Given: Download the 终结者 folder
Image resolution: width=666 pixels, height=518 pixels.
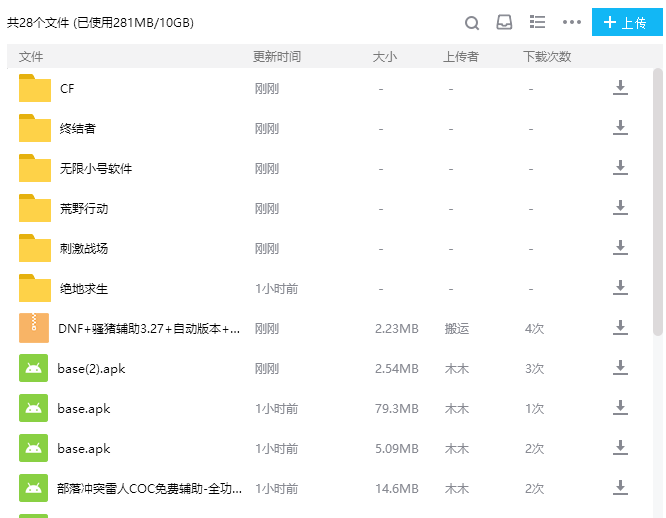Looking at the screenshot, I should 620,128.
